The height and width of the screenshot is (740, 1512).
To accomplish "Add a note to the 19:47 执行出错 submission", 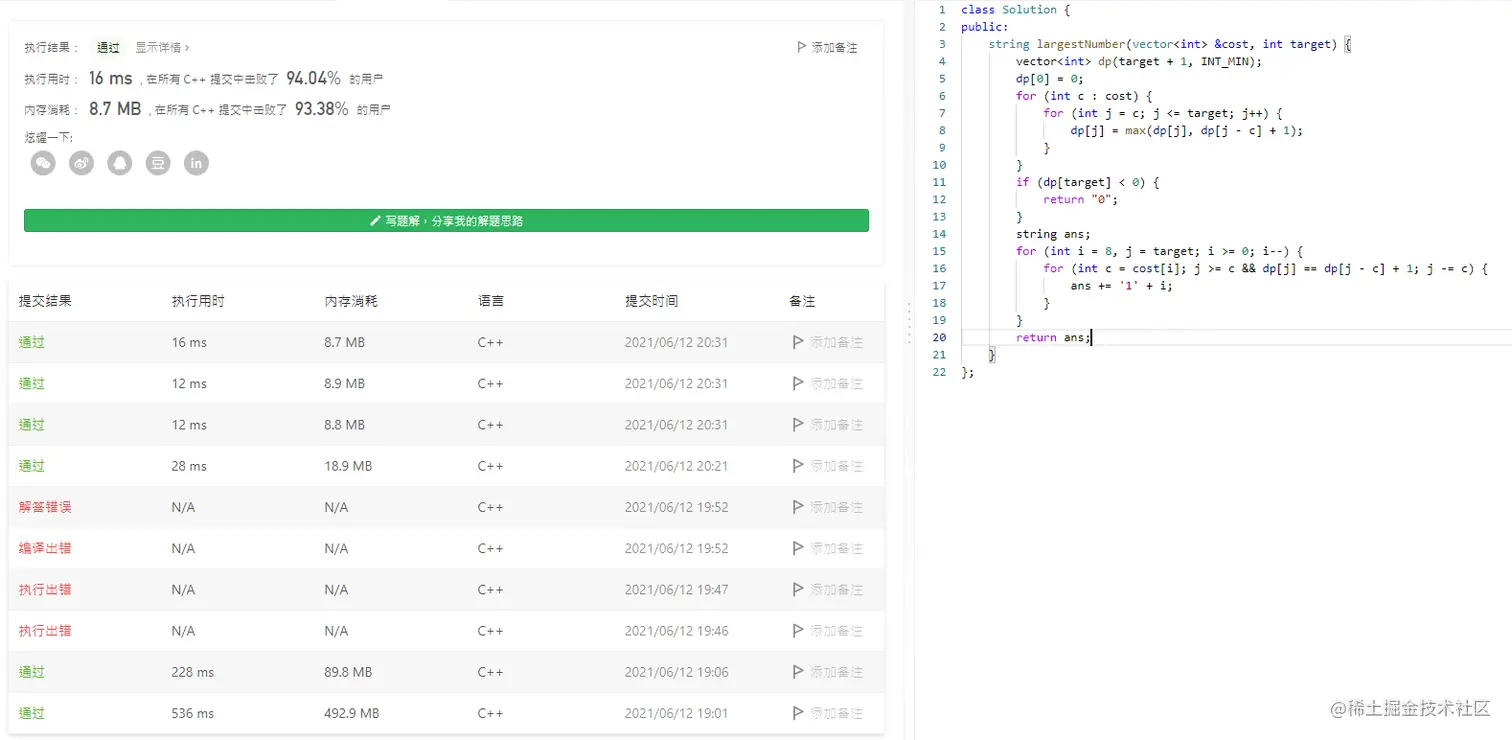I will tap(827, 589).
